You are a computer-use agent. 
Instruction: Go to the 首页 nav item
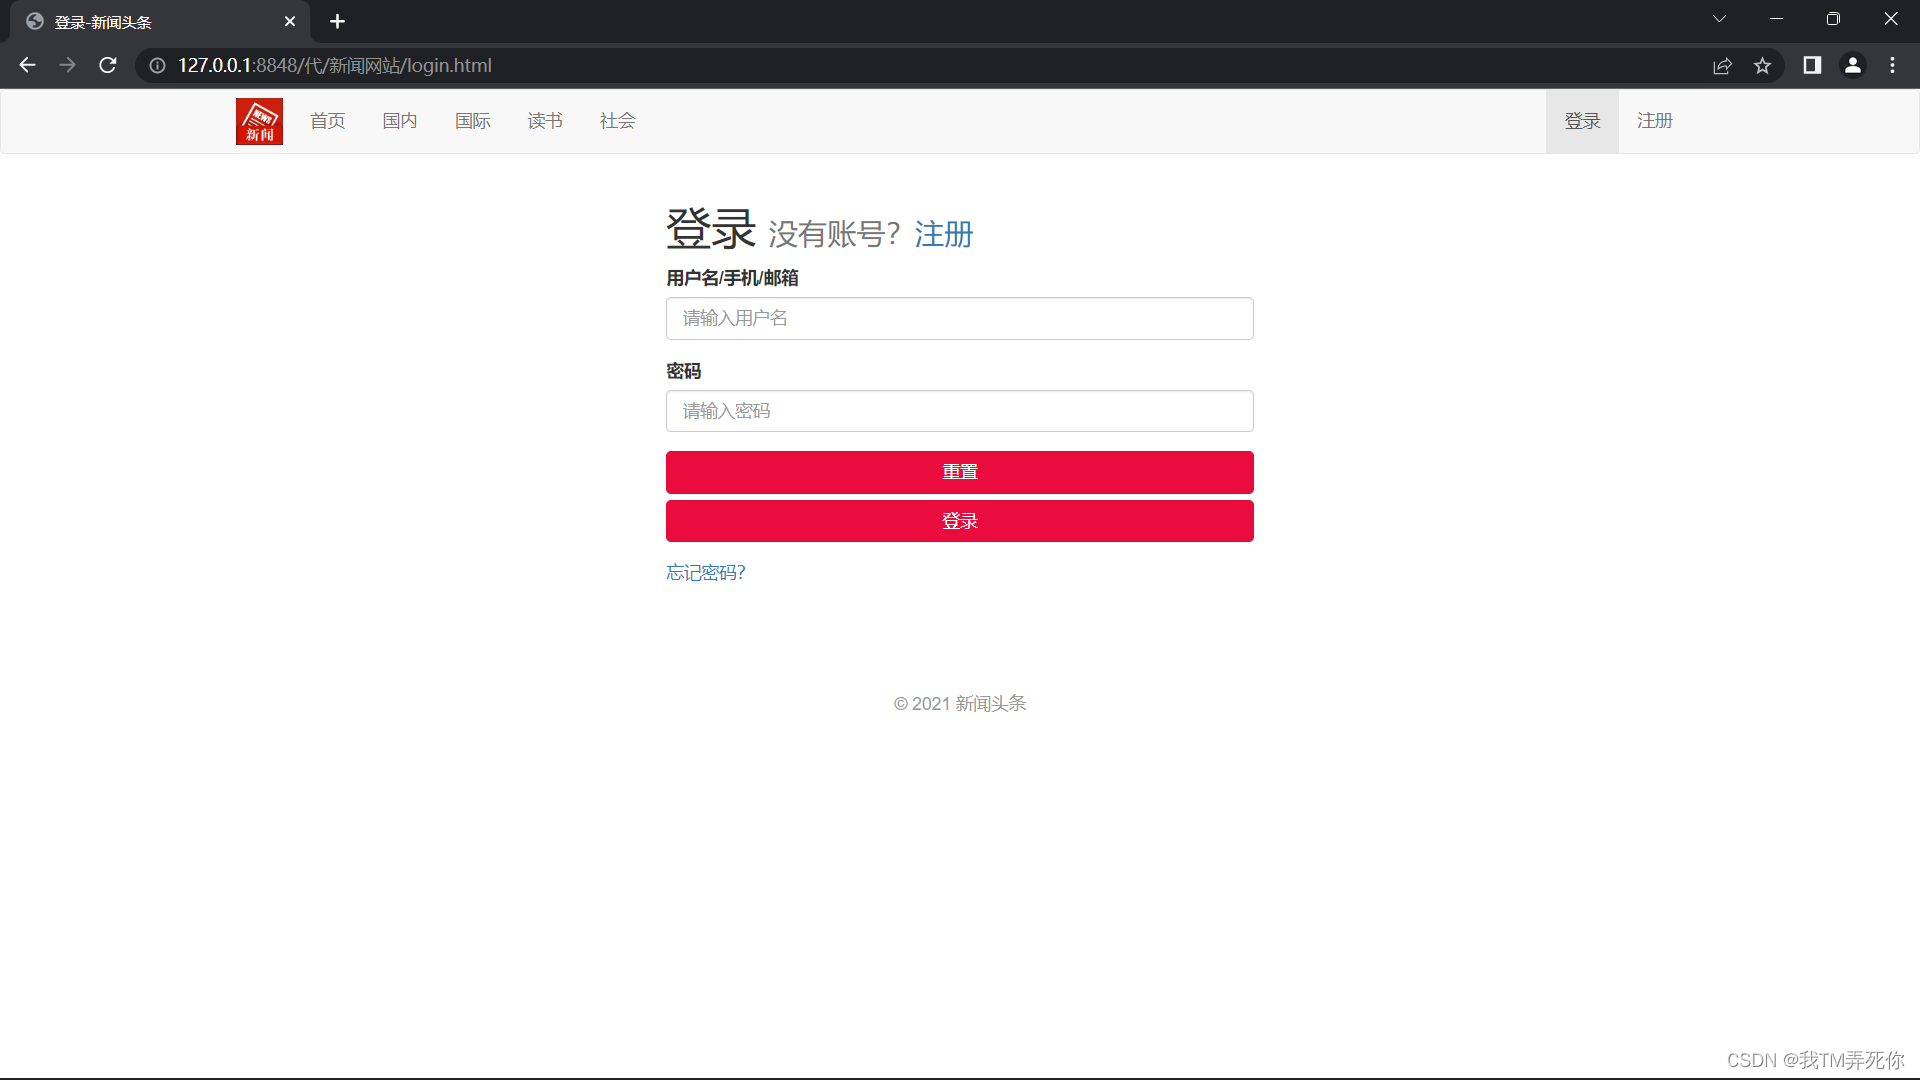pos(327,121)
